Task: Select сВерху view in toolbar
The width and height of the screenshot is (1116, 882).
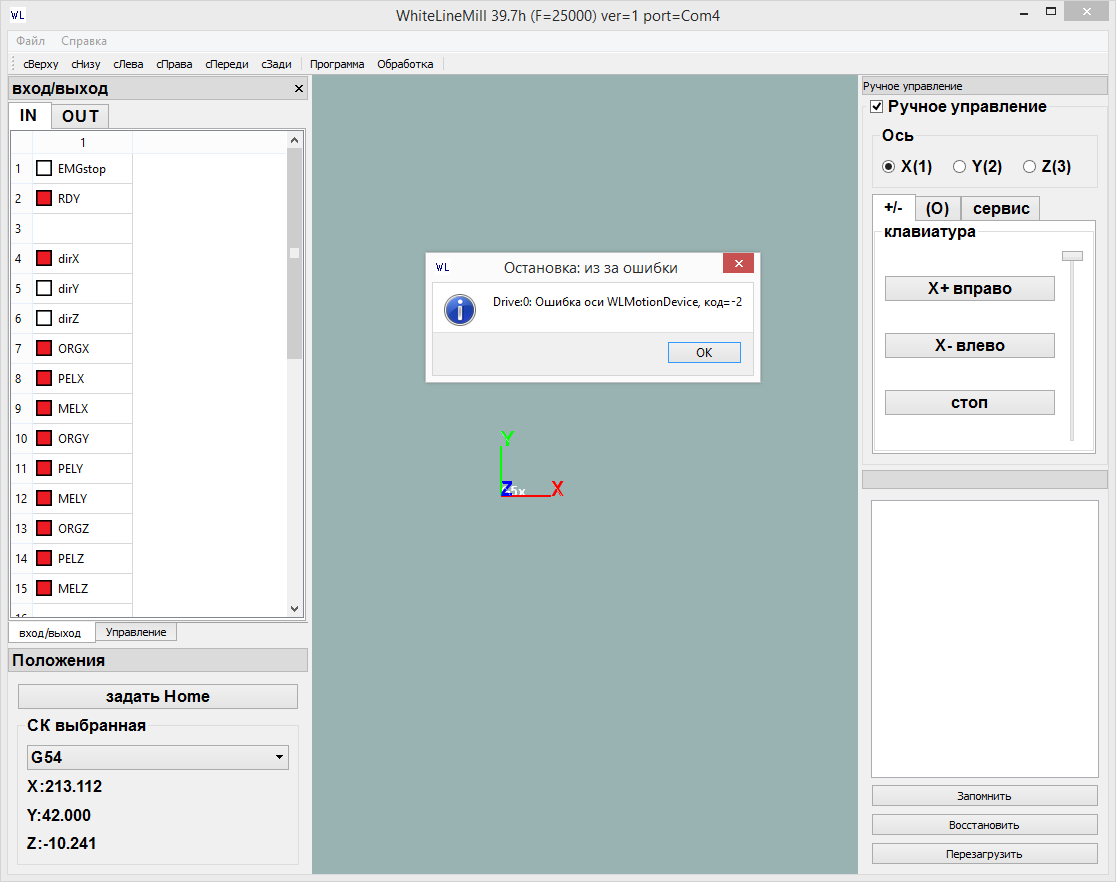Action: click(x=41, y=64)
